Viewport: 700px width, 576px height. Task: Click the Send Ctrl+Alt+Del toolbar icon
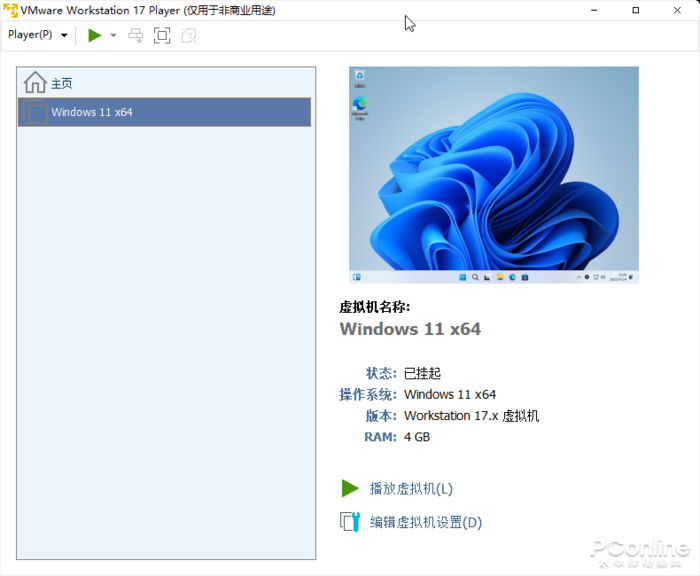[x=136, y=35]
